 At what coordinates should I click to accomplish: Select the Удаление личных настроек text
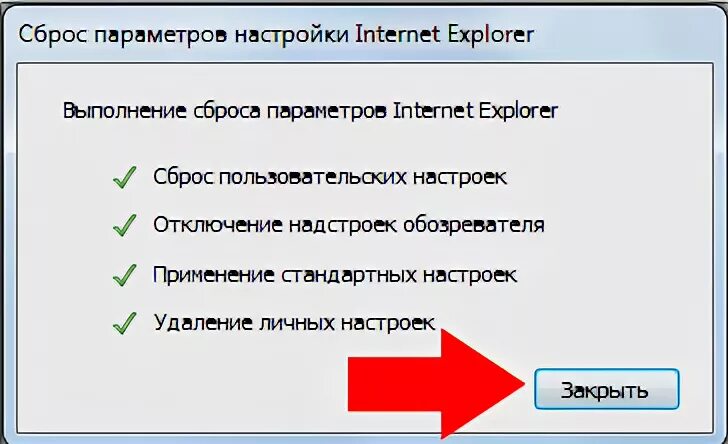click(x=294, y=323)
